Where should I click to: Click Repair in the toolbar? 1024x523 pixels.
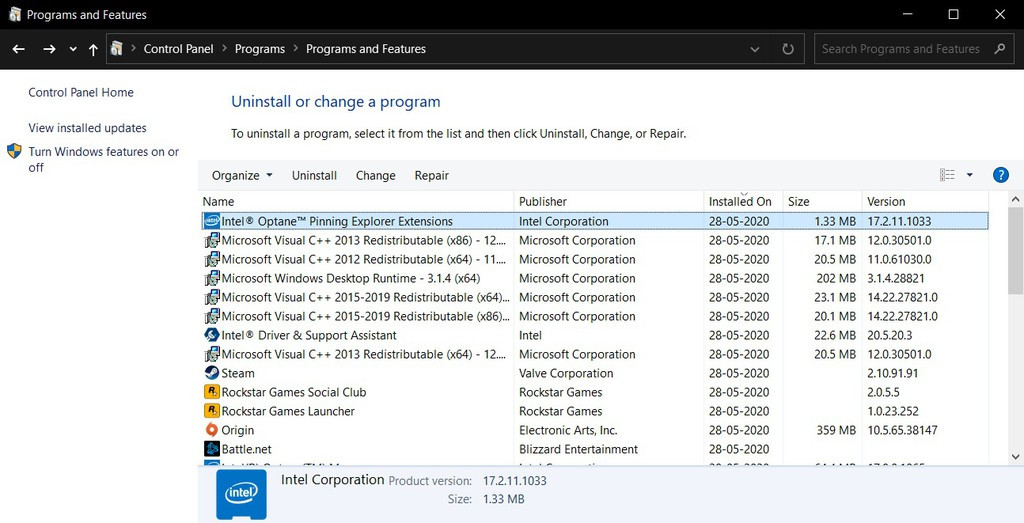(431, 175)
